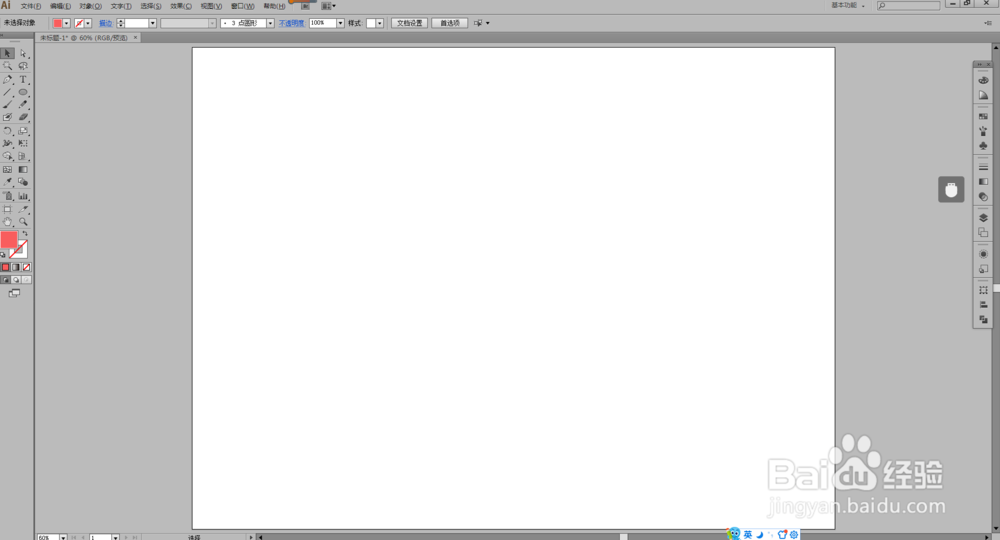
Task: Select the Ellipse shape tool
Action: point(23,92)
